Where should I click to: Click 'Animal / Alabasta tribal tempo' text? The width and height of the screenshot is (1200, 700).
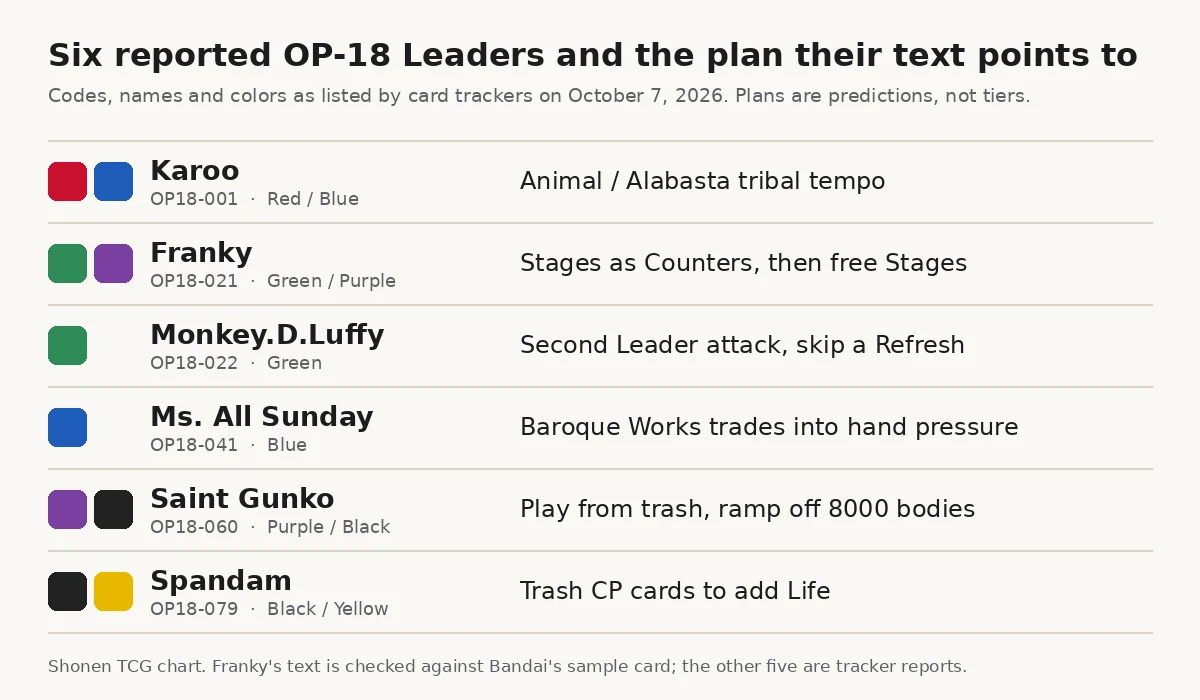tap(703, 182)
